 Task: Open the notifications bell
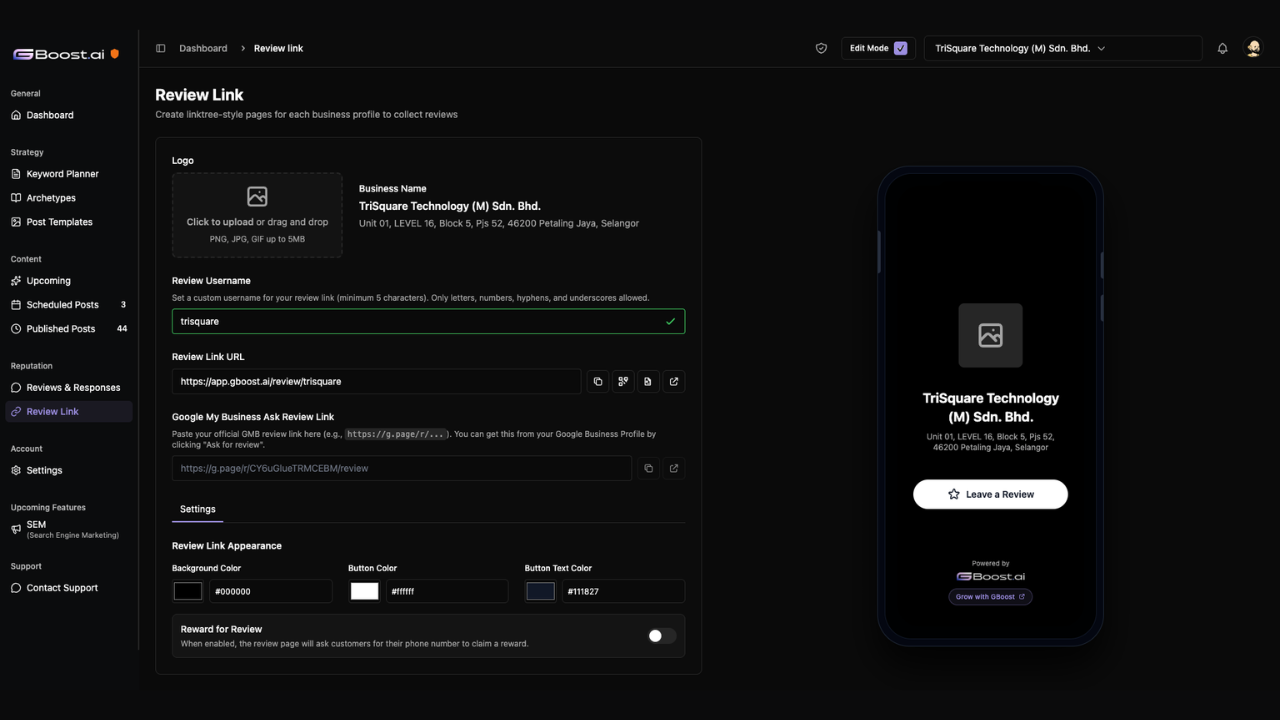coord(1222,48)
